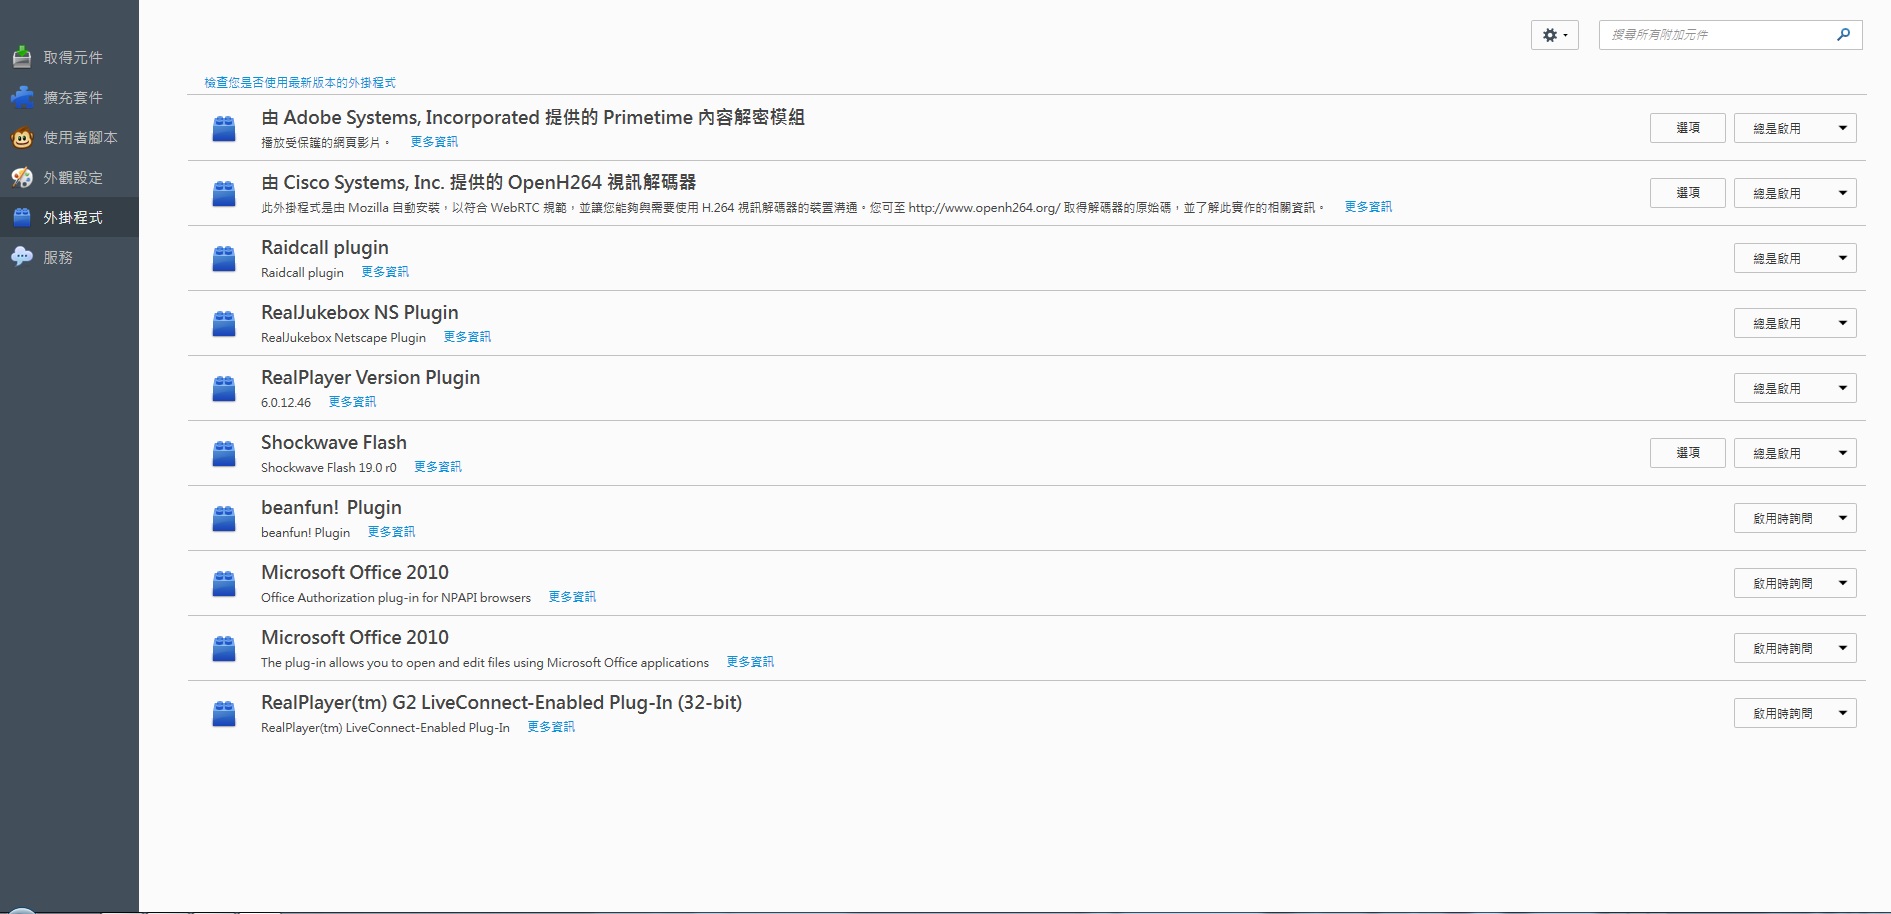
Task: Expand activation dropdown for Raidcall plugin
Action: [1795, 258]
